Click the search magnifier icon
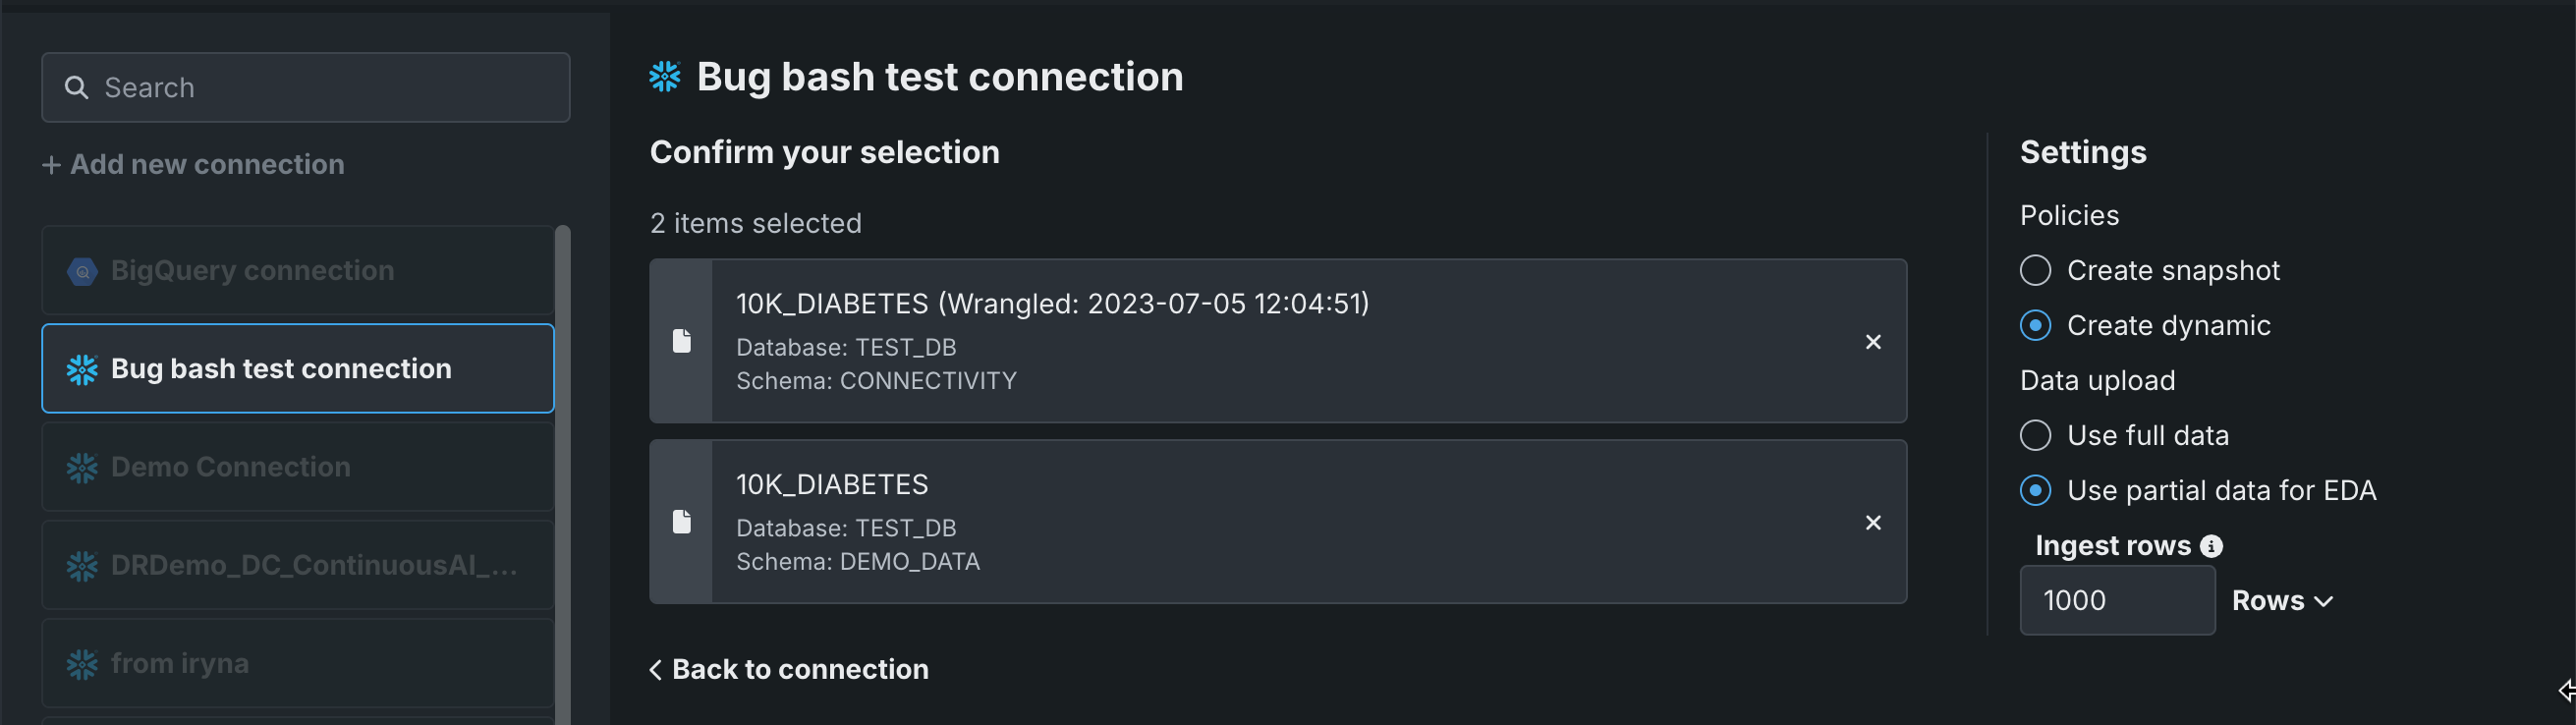This screenshot has height=725, width=2576. click(76, 88)
